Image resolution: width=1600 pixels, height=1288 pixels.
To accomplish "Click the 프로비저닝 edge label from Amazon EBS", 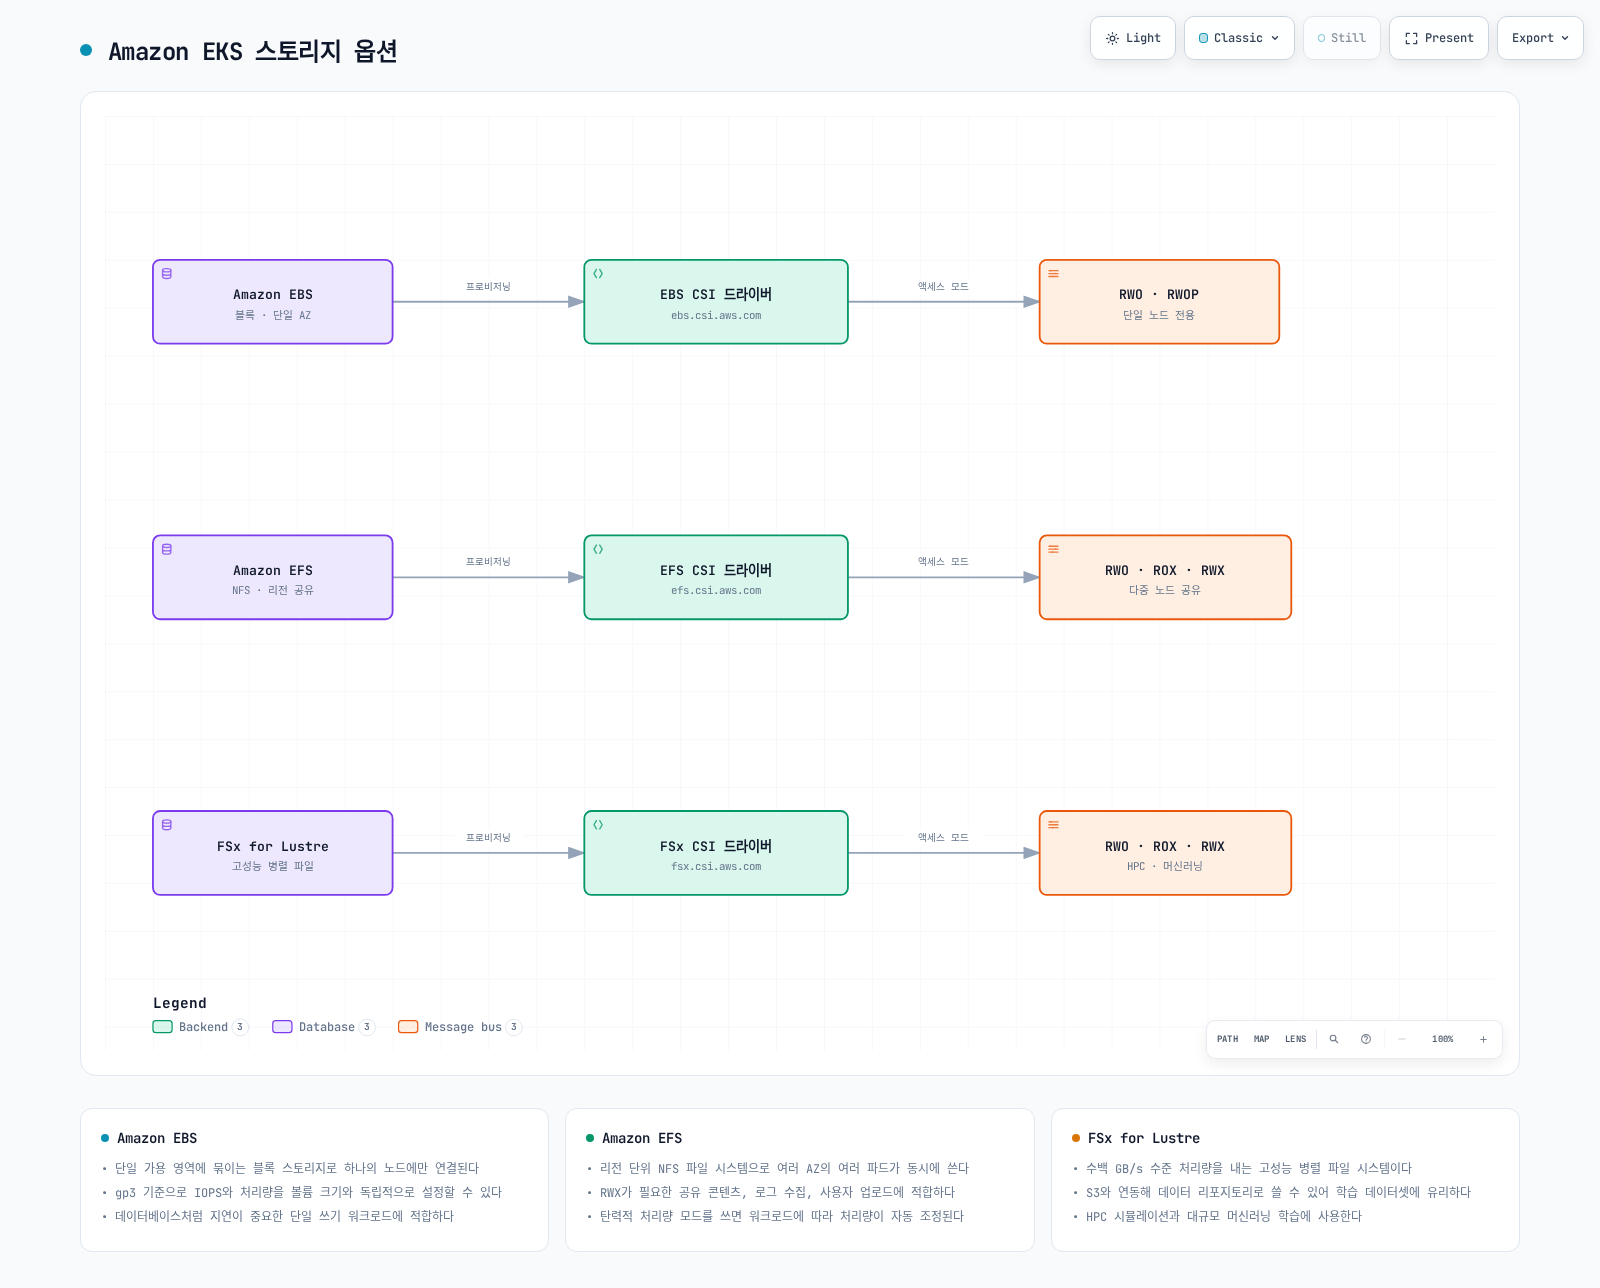I will (x=488, y=287).
